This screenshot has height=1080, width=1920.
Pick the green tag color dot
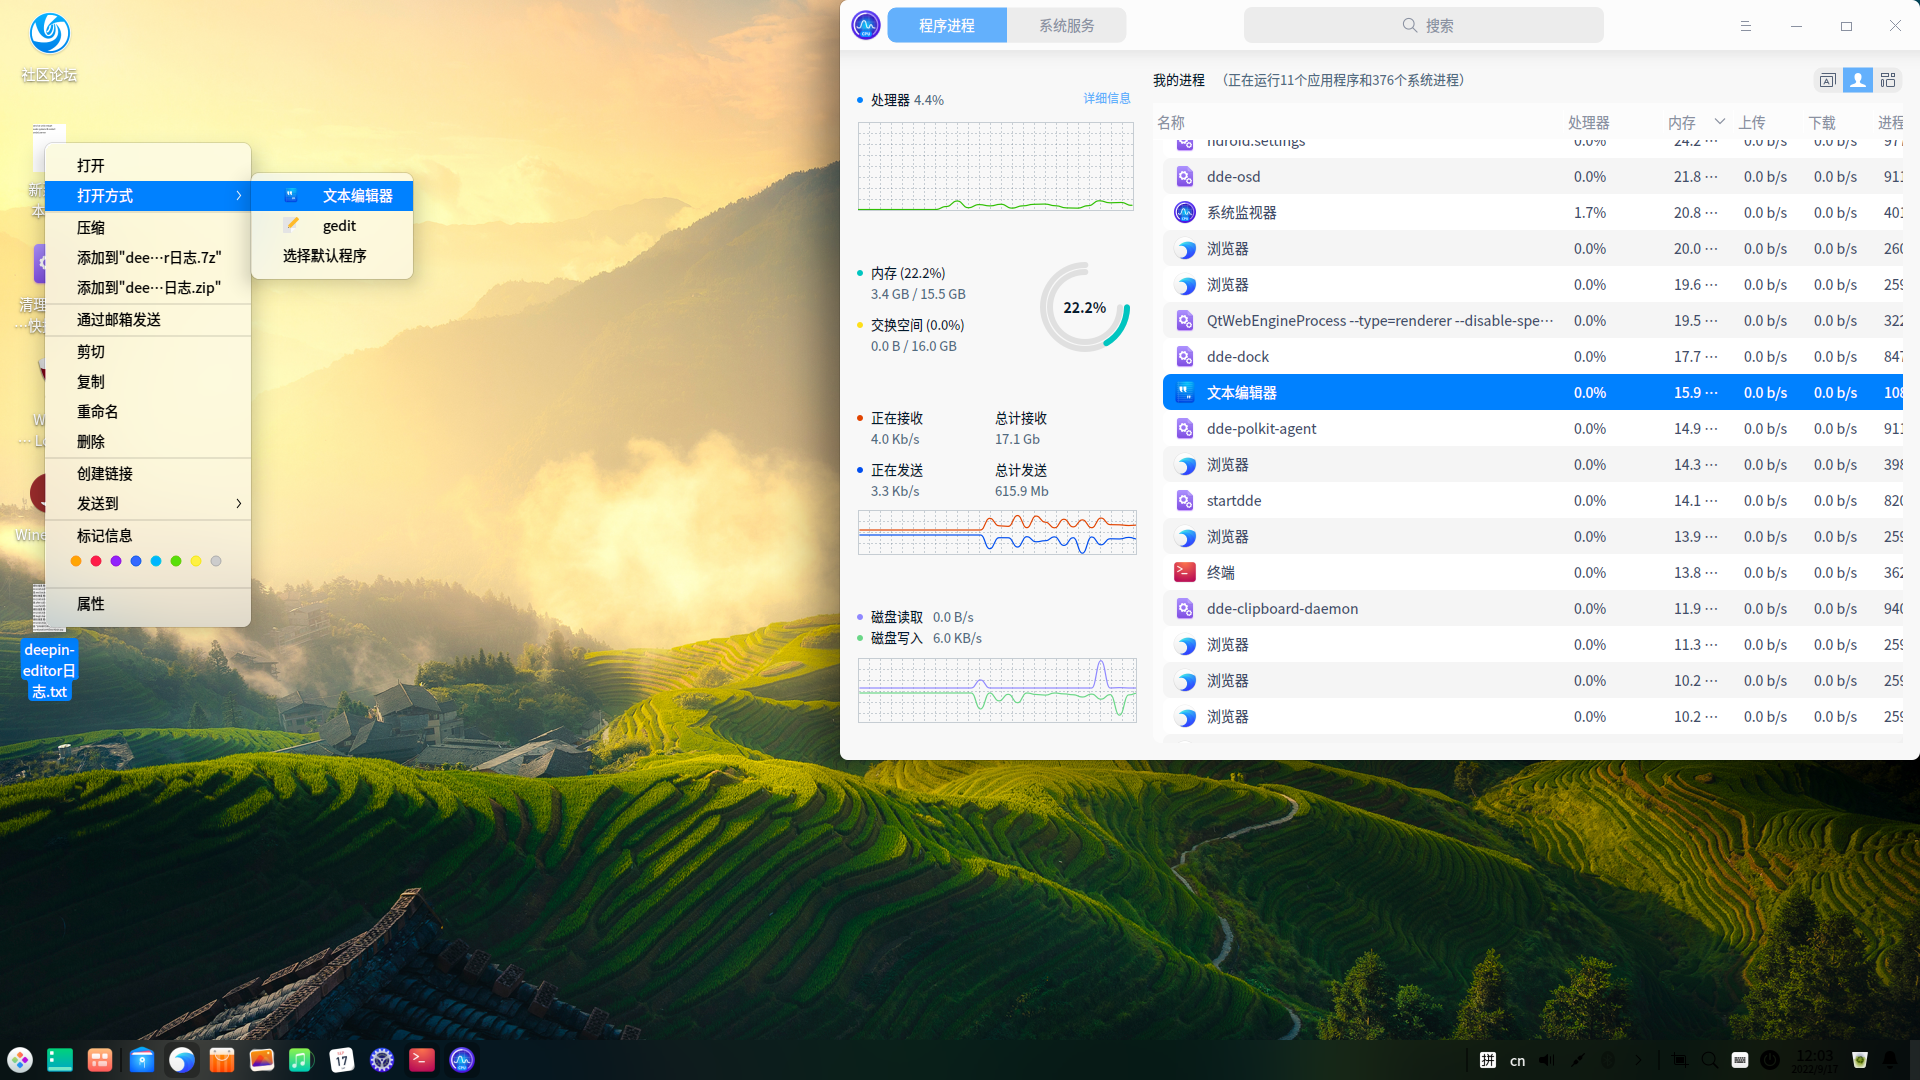coord(176,561)
